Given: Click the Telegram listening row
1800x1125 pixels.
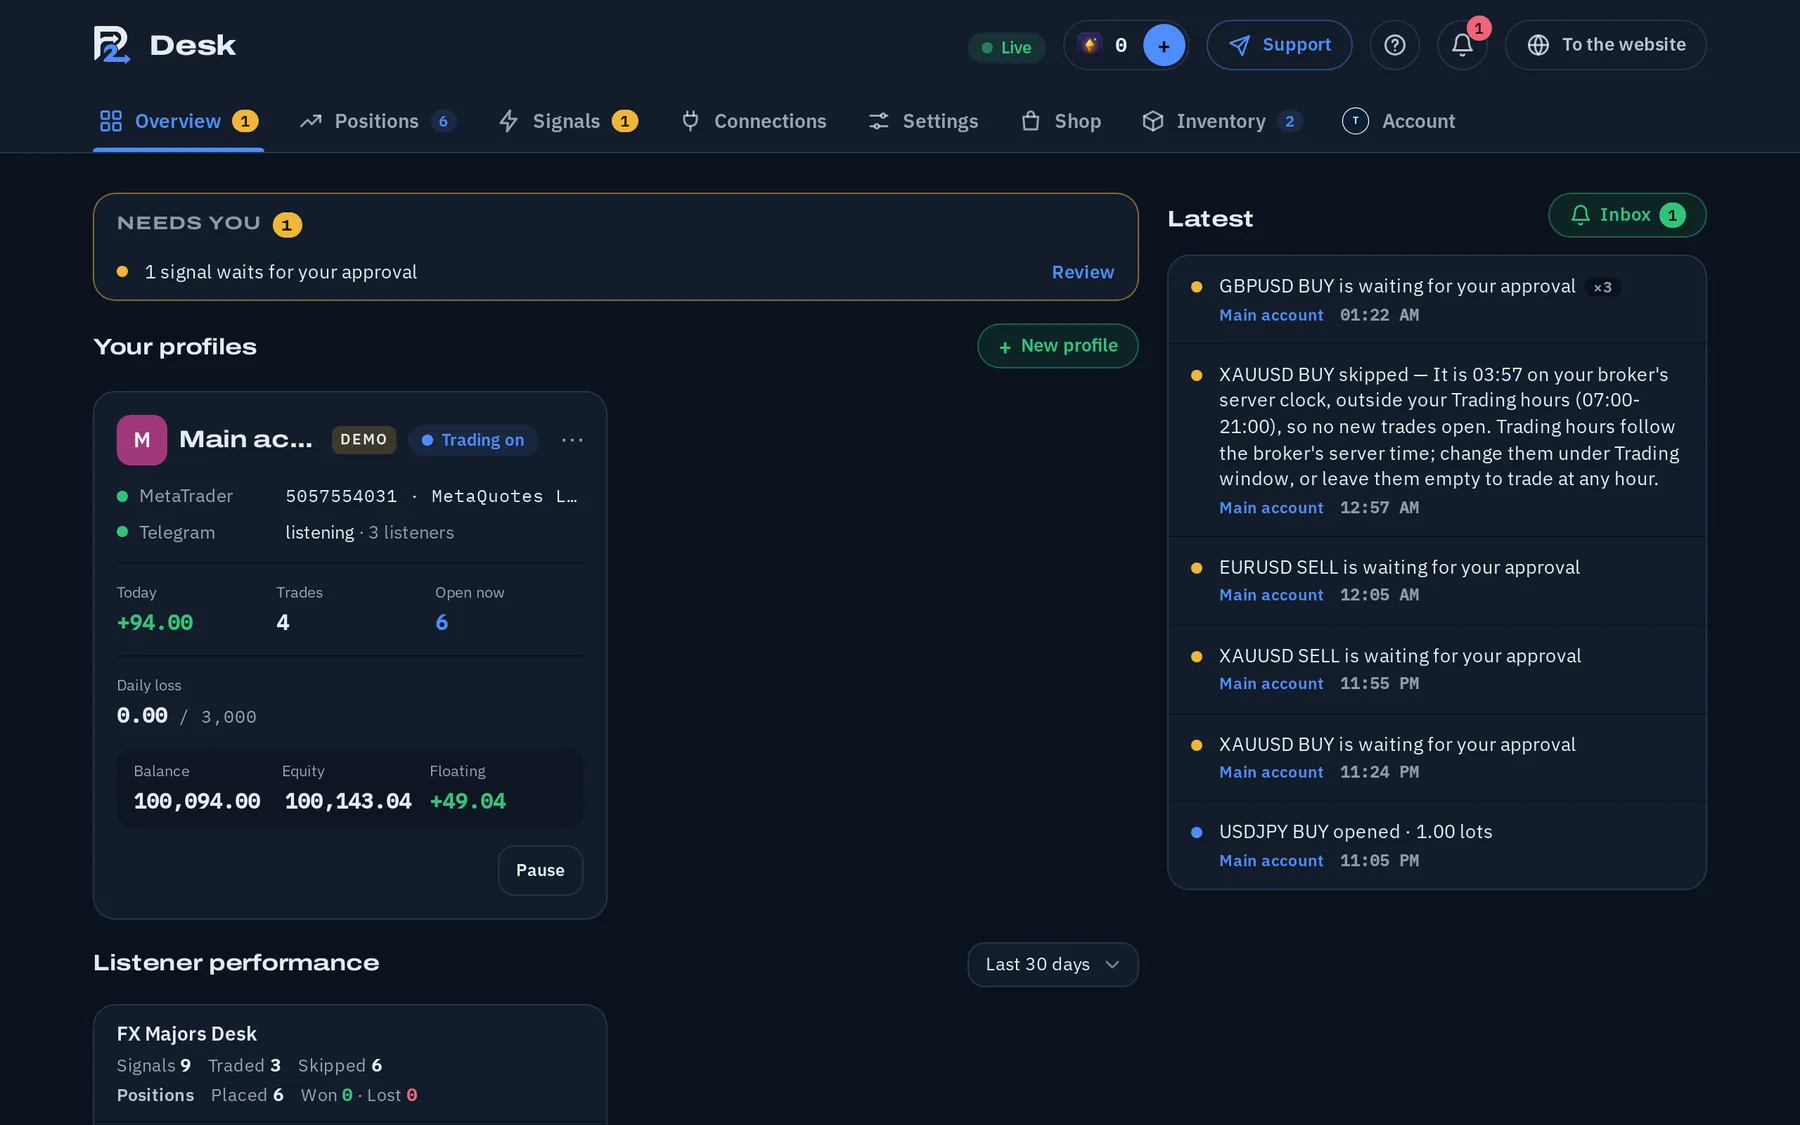Looking at the screenshot, I should [x=349, y=533].
